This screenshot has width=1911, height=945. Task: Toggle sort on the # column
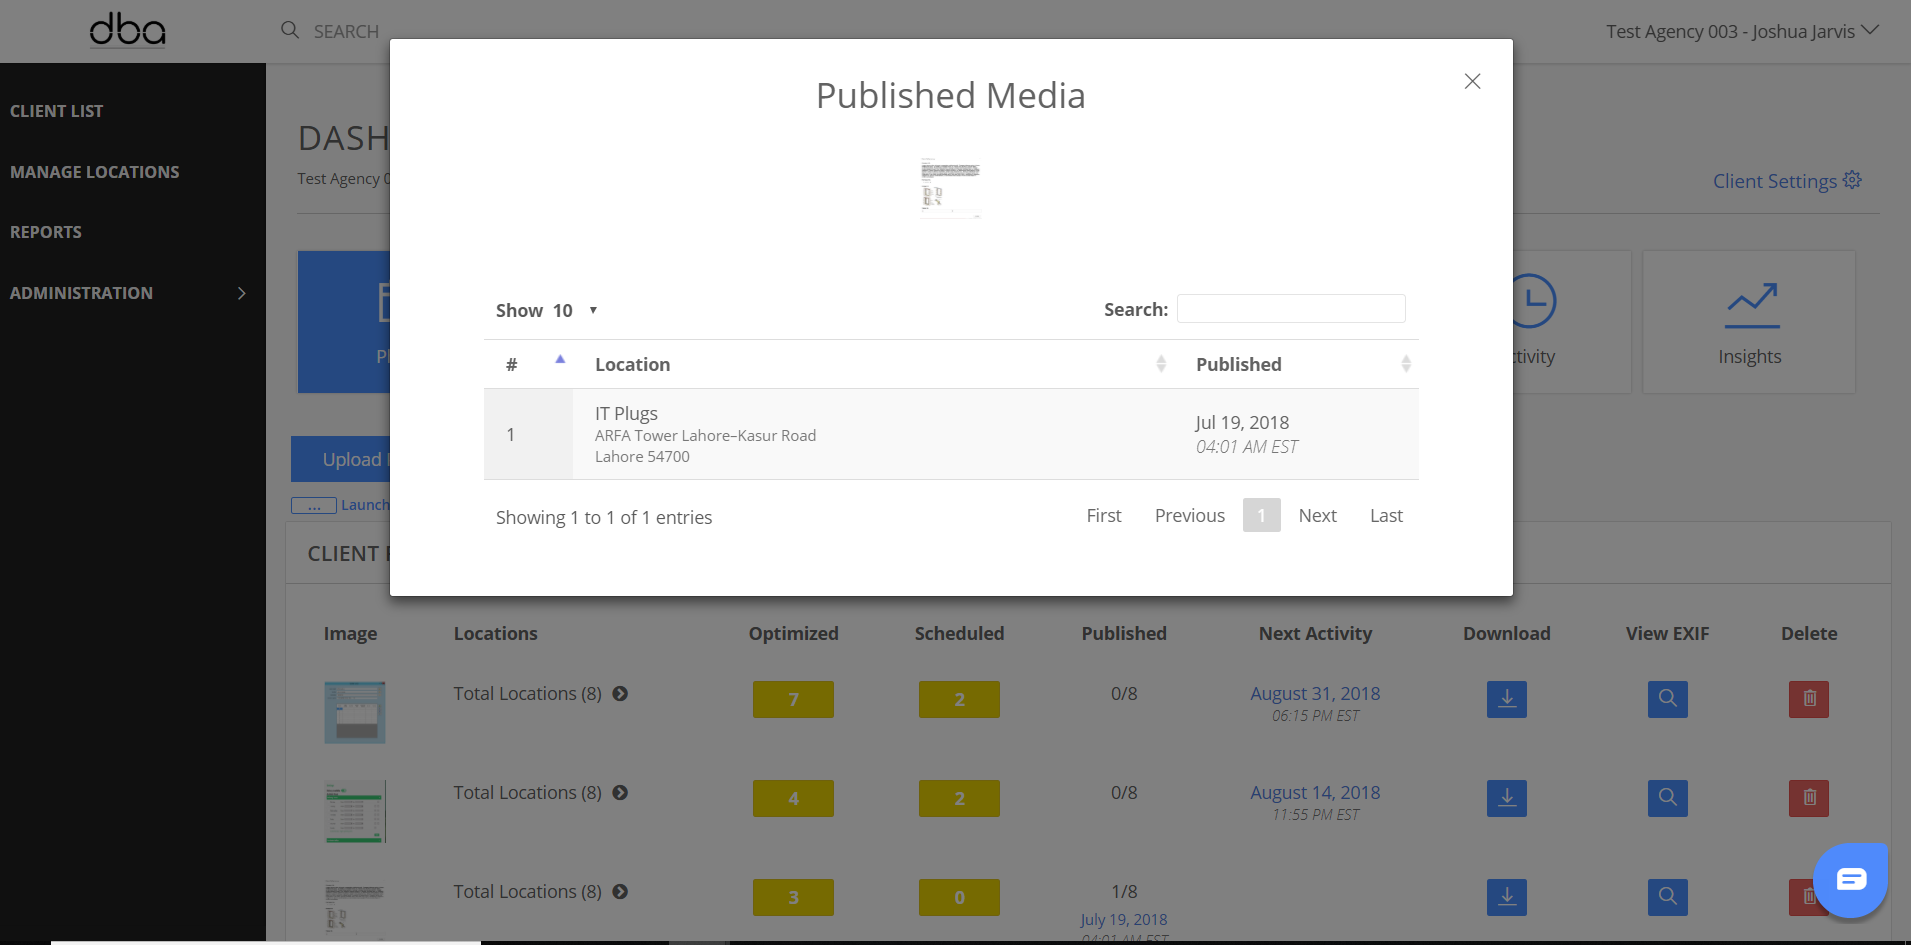tap(560, 360)
